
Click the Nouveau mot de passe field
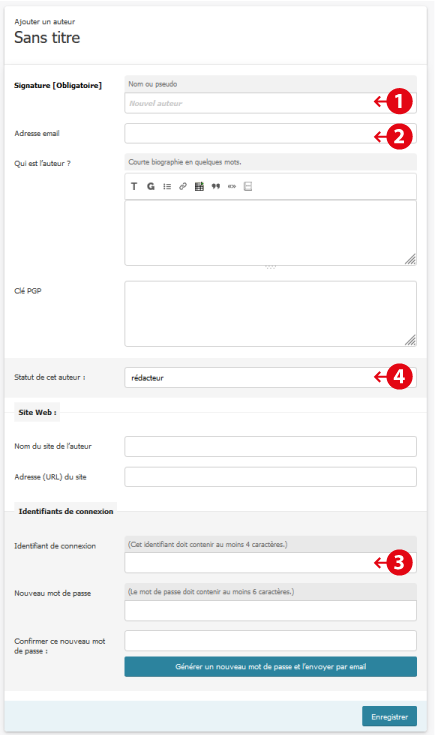[270, 611]
